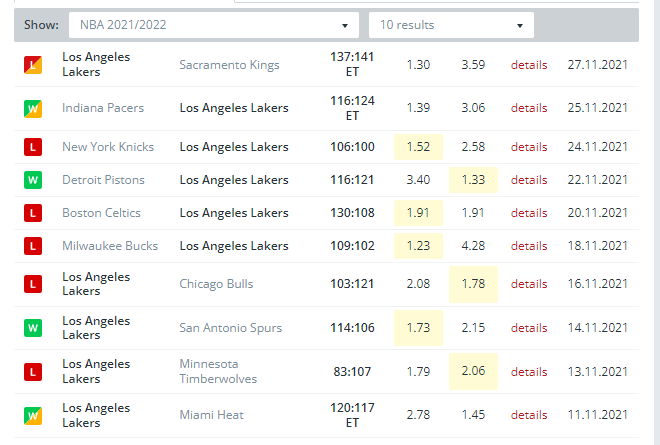This screenshot has height=445, width=660.
Task: Click the loss icon next to Boston Celtics
Action: (33, 213)
